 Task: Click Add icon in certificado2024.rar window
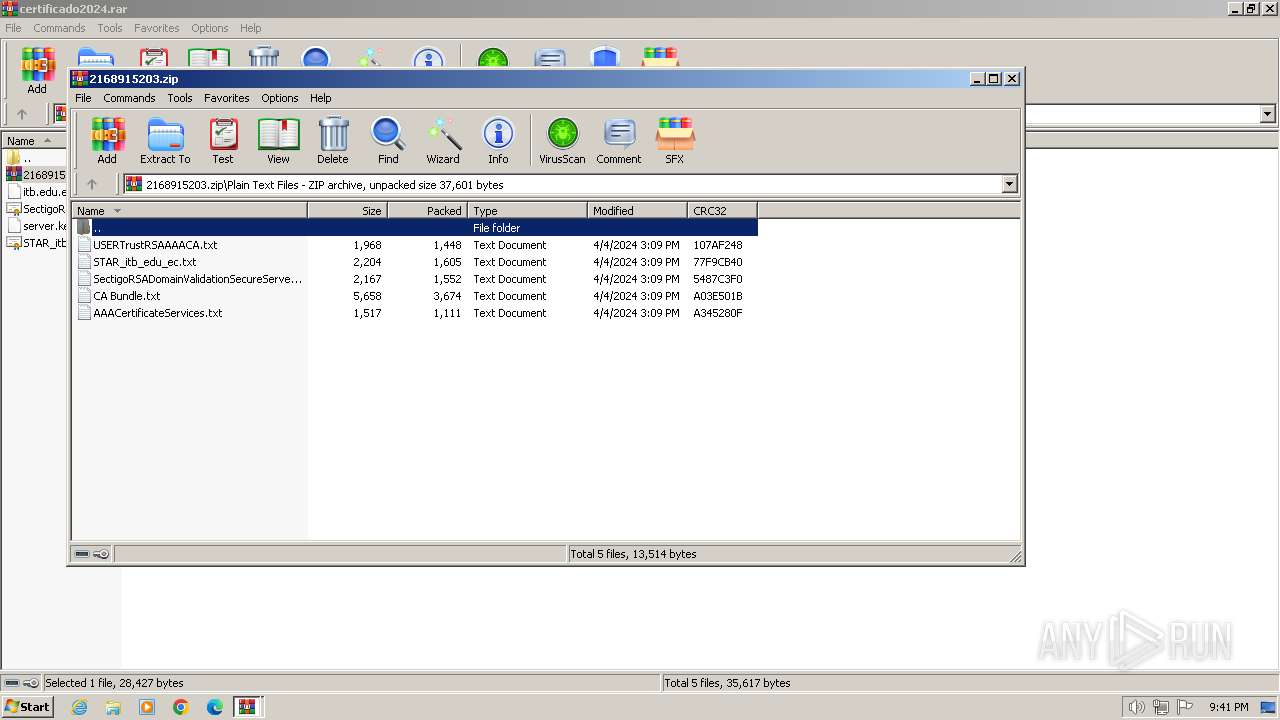[x=37, y=70]
